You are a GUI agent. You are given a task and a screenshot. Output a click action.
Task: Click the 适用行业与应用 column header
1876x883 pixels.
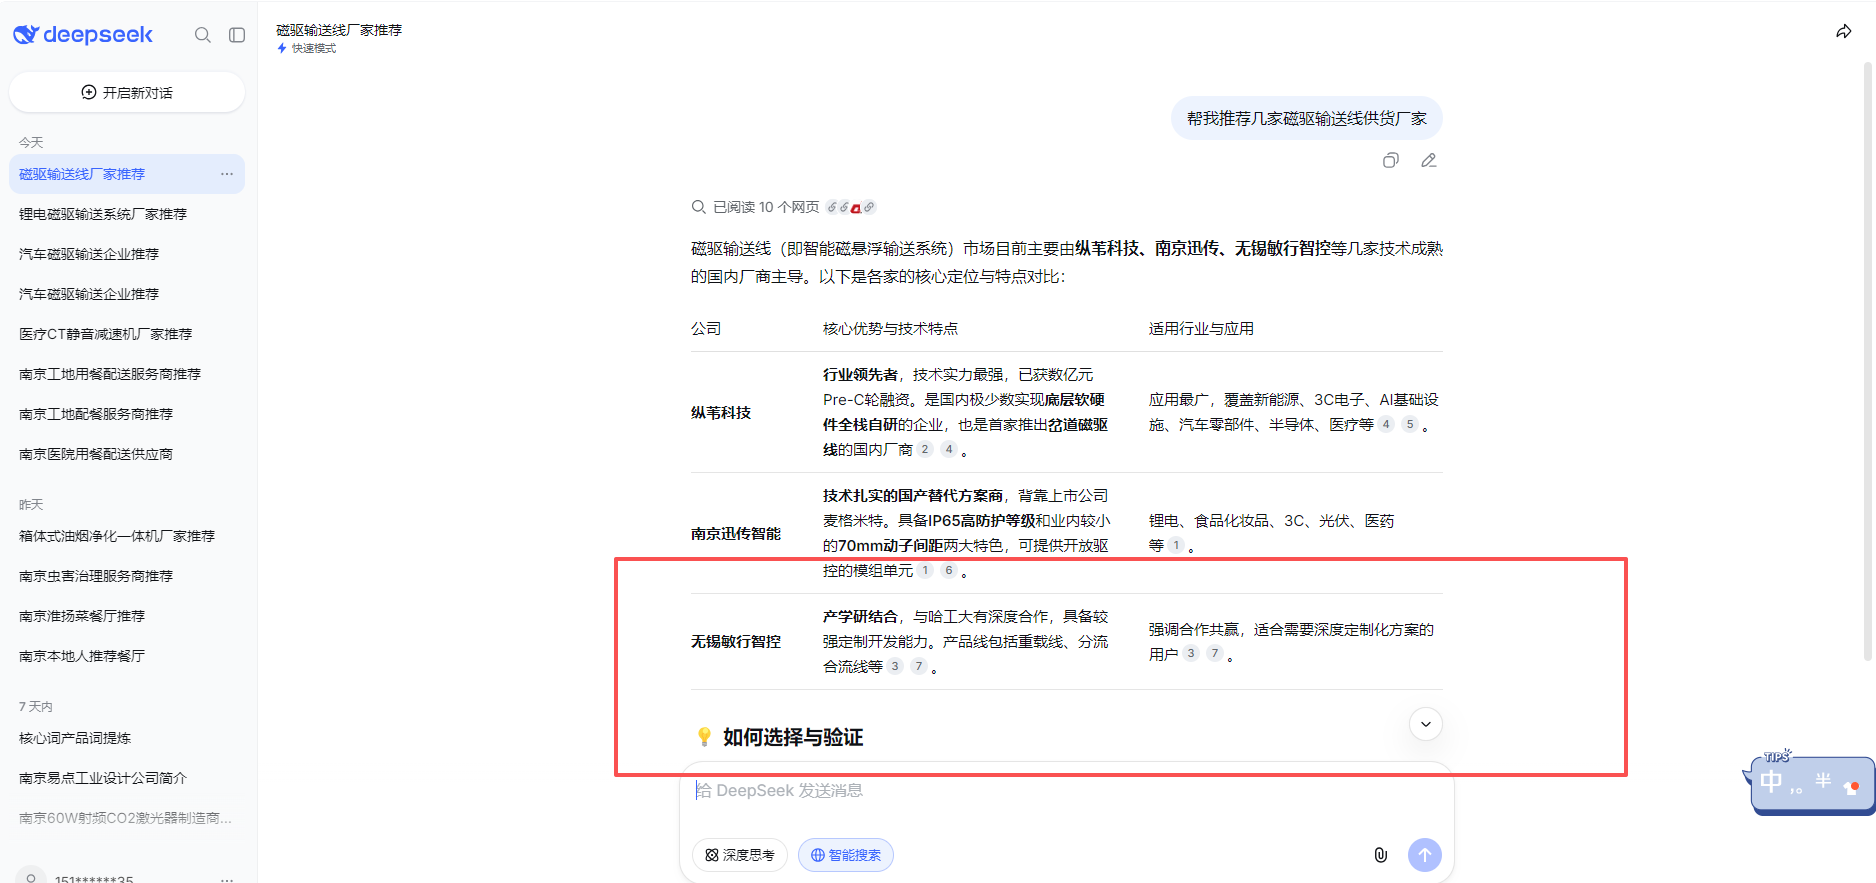tap(1201, 328)
